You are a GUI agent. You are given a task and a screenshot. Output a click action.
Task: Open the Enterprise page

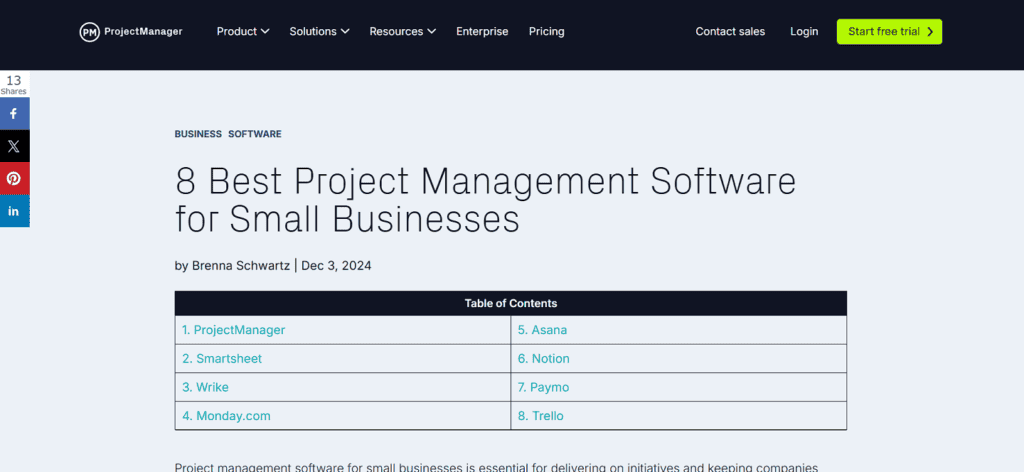(x=482, y=31)
